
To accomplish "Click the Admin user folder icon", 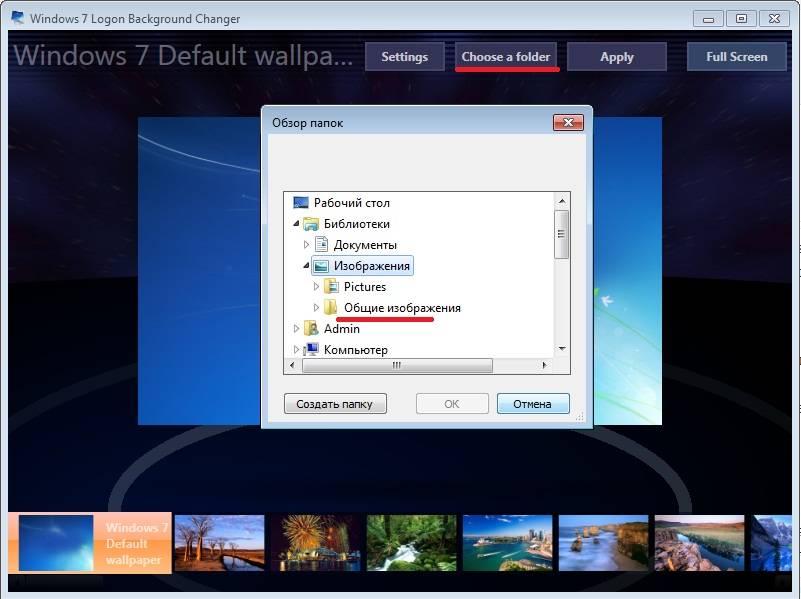I will pyautogui.click(x=311, y=328).
